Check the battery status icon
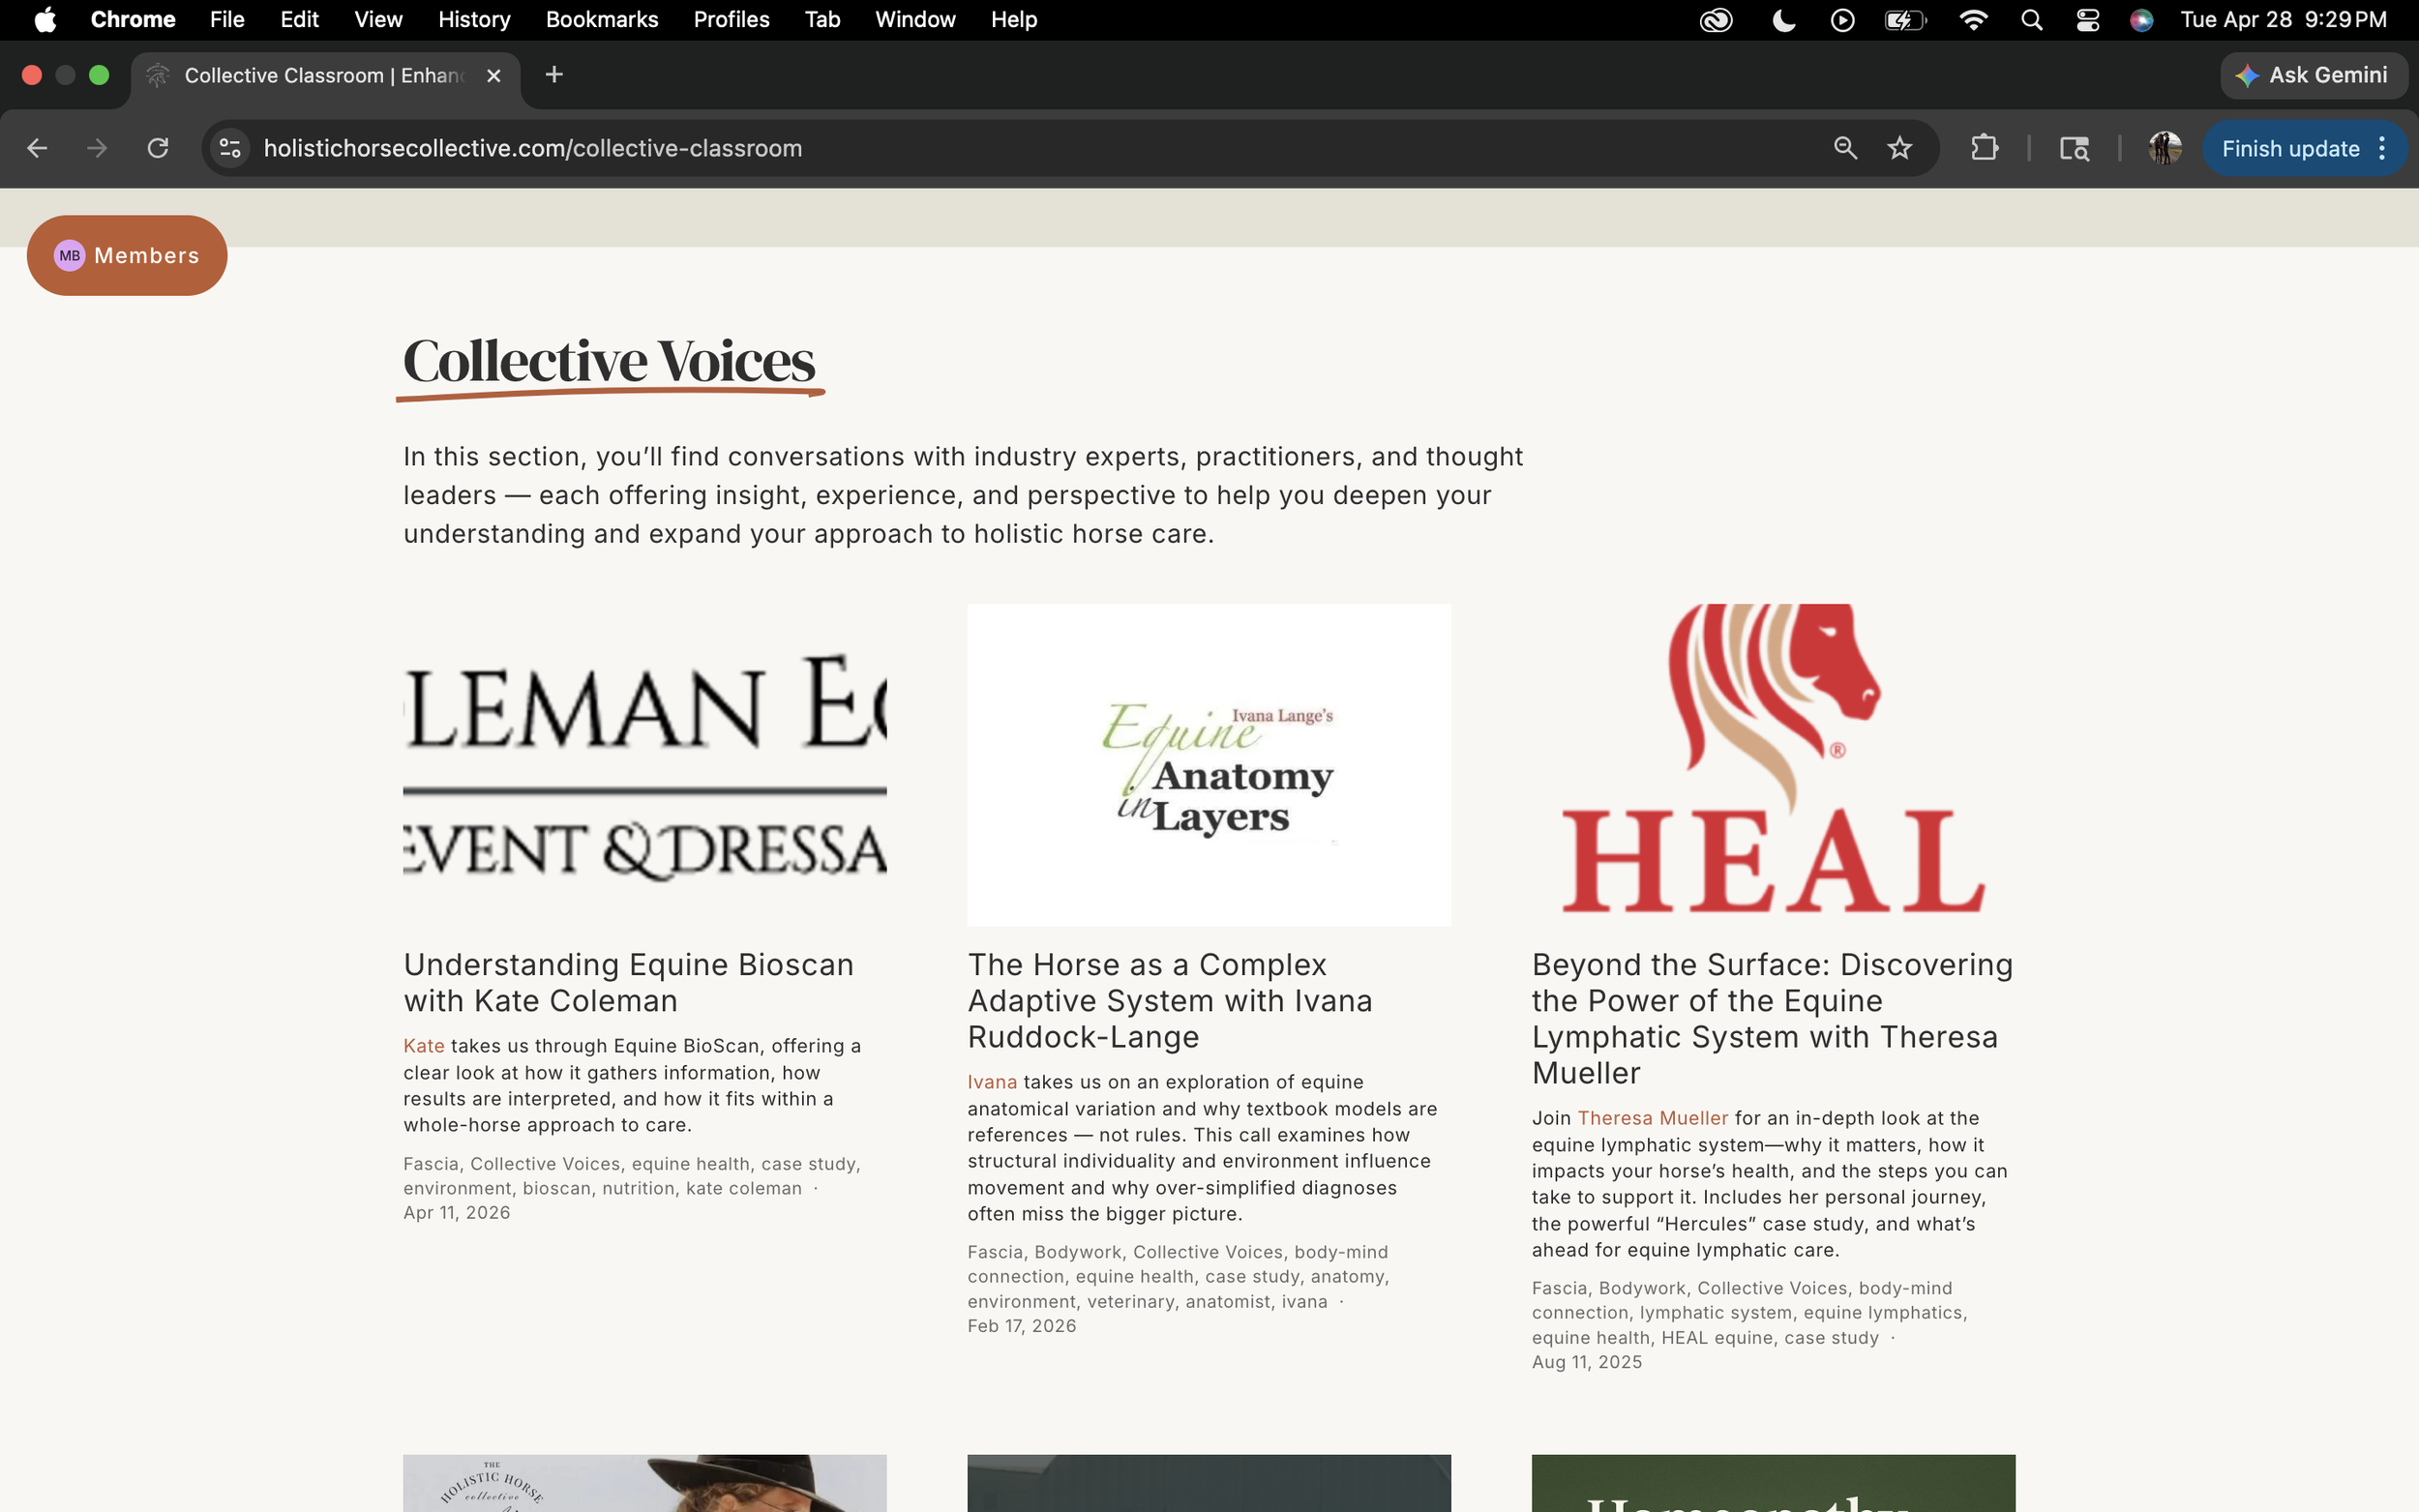Image resolution: width=2419 pixels, height=1512 pixels. click(x=1905, y=20)
